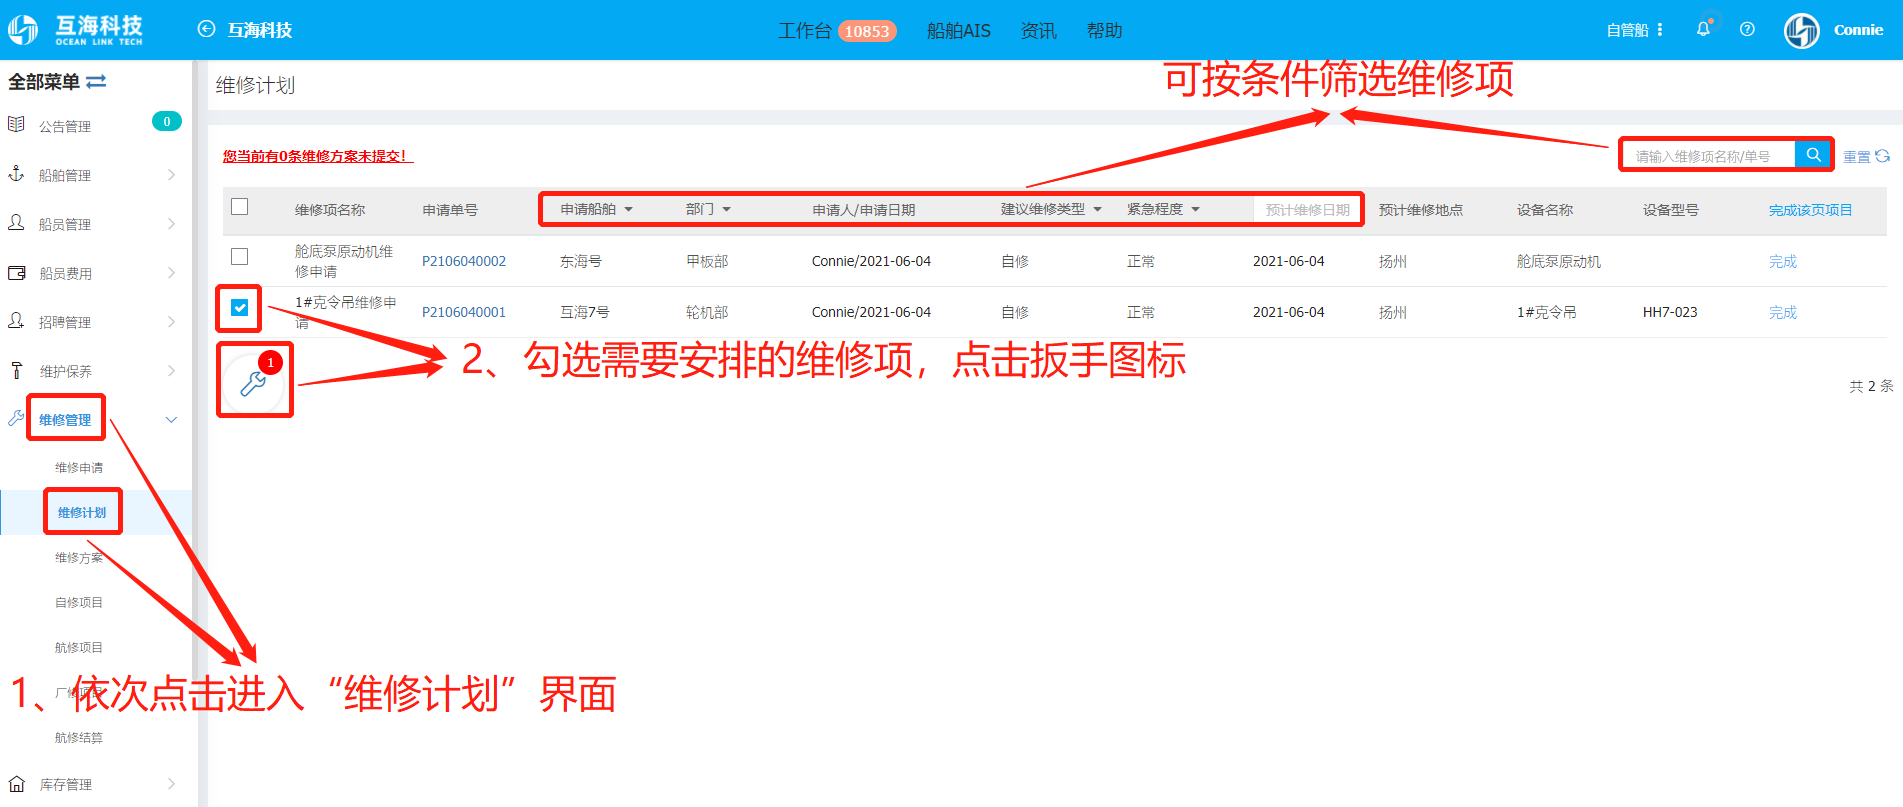Uncheck the 1#克令吊维修申请 row checkbox
Screen dimensions: 1903x807
click(240, 308)
